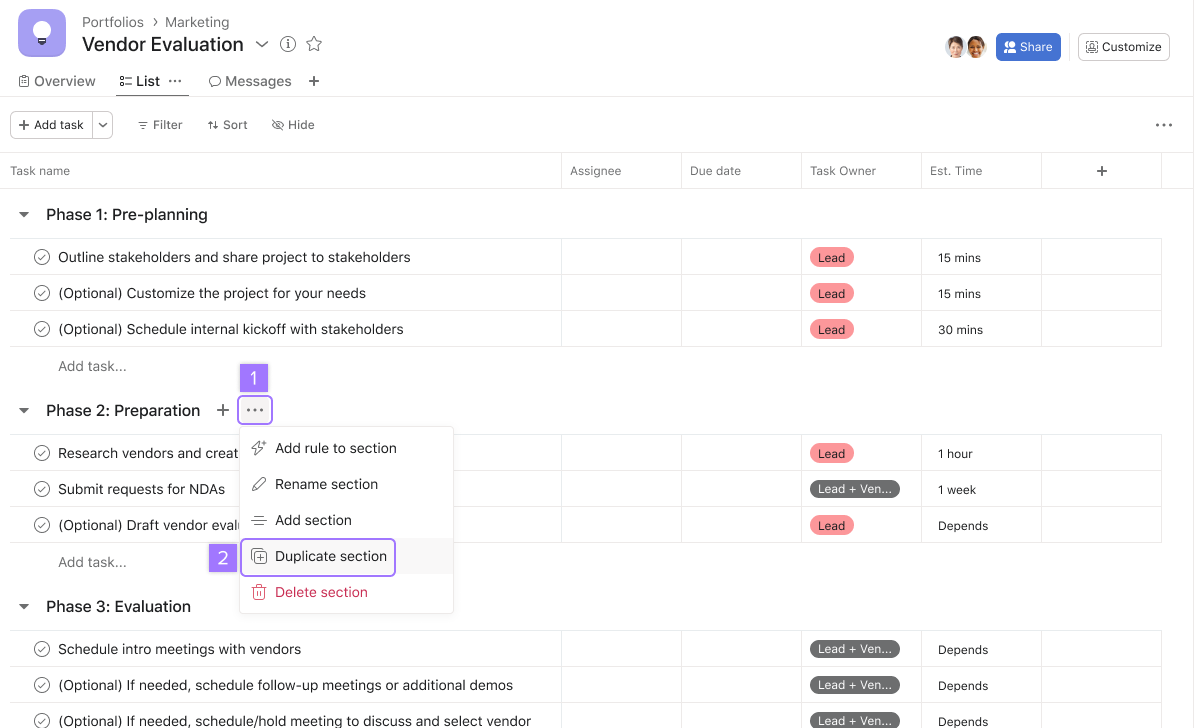
Task: Collapse the Phase 1: Pre-planning section
Action: (23, 213)
